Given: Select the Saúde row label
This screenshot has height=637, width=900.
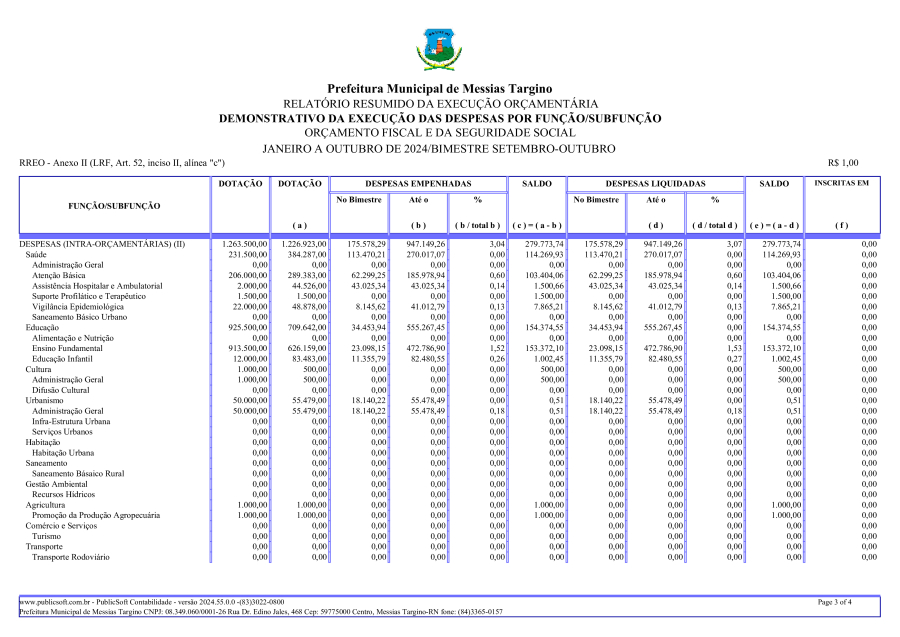Looking at the screenshot, I should click(36, 255).
